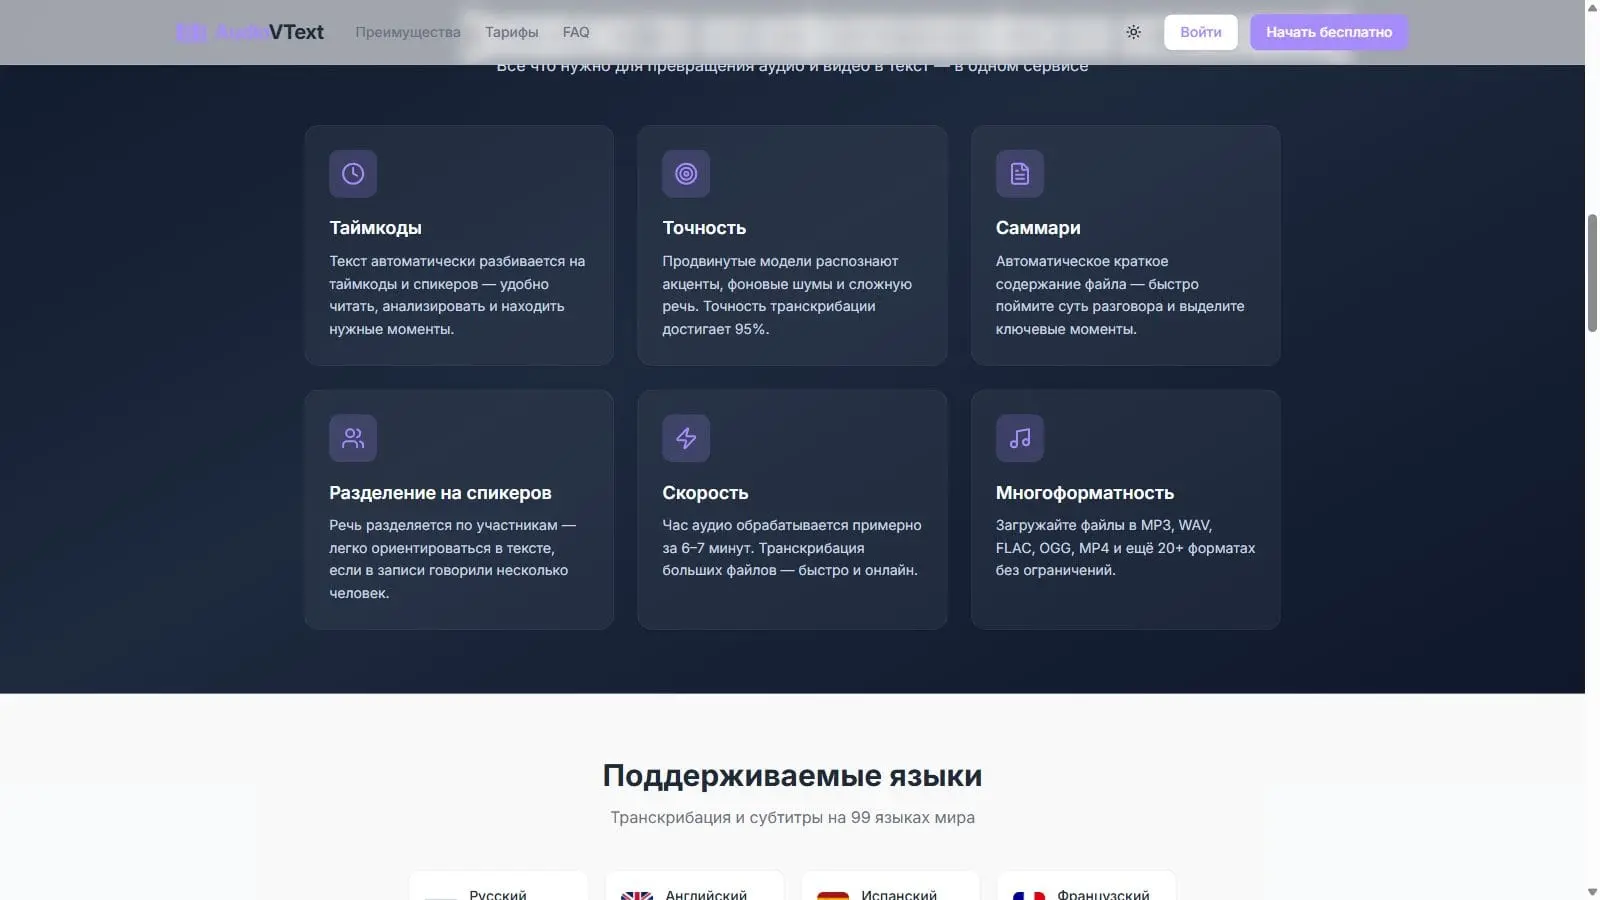This screenshot has height=900, width=1600.
Task: Open the FAQ navigation link
Action: pos(576,32)
